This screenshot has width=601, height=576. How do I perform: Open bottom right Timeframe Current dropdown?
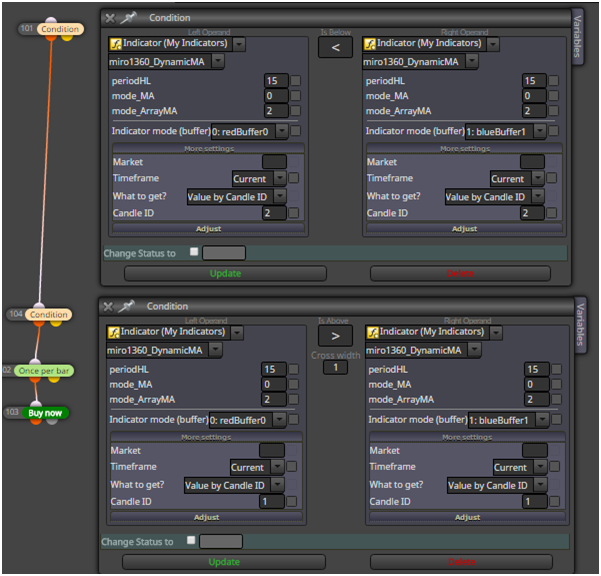tap(540, 467)
